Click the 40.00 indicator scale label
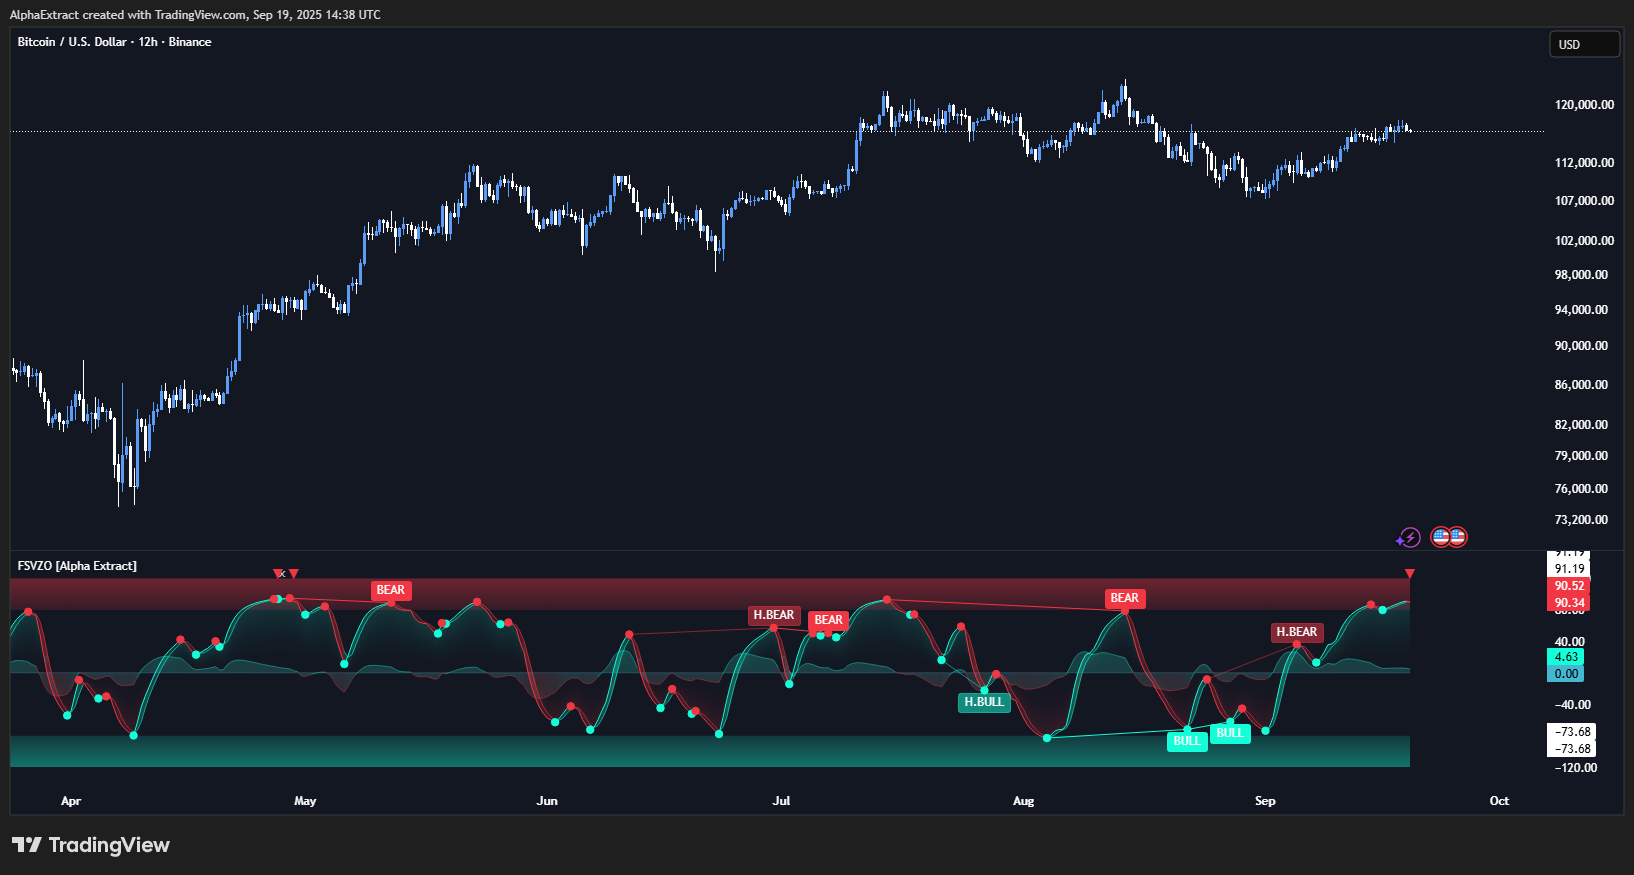 coord(1570,642)
